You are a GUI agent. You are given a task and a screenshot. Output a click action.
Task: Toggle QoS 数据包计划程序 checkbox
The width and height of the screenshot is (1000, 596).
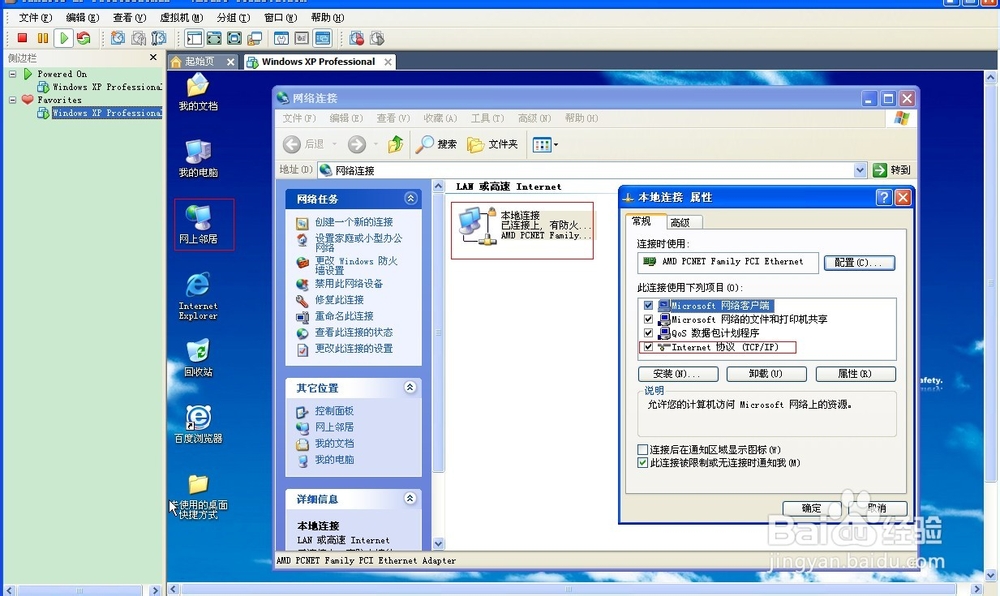(x=649, y=333)
